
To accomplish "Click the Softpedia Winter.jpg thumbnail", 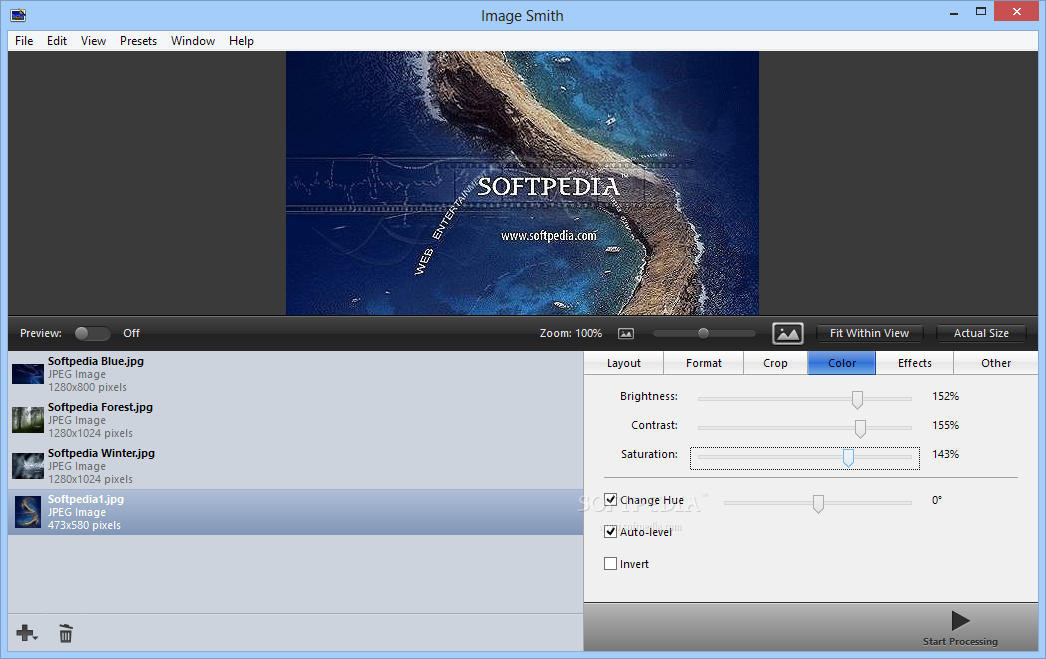I will click(x=28, y=466).
